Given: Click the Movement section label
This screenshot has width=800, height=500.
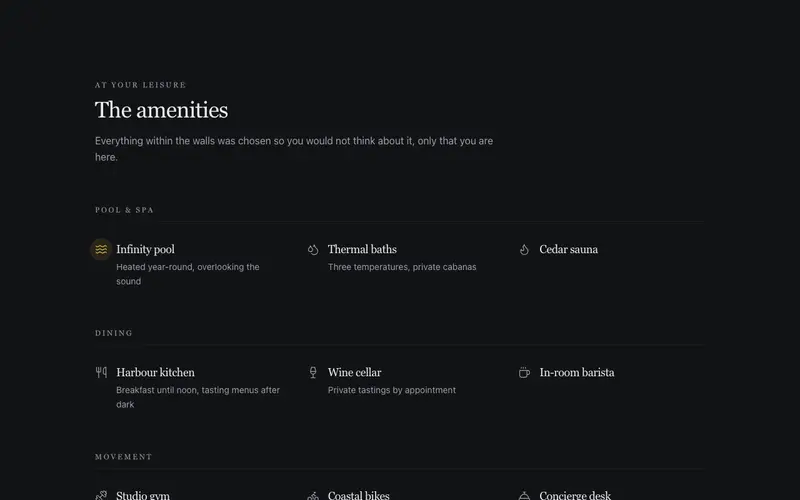Looking at the screenshot, I should click(x=123, y=457).
